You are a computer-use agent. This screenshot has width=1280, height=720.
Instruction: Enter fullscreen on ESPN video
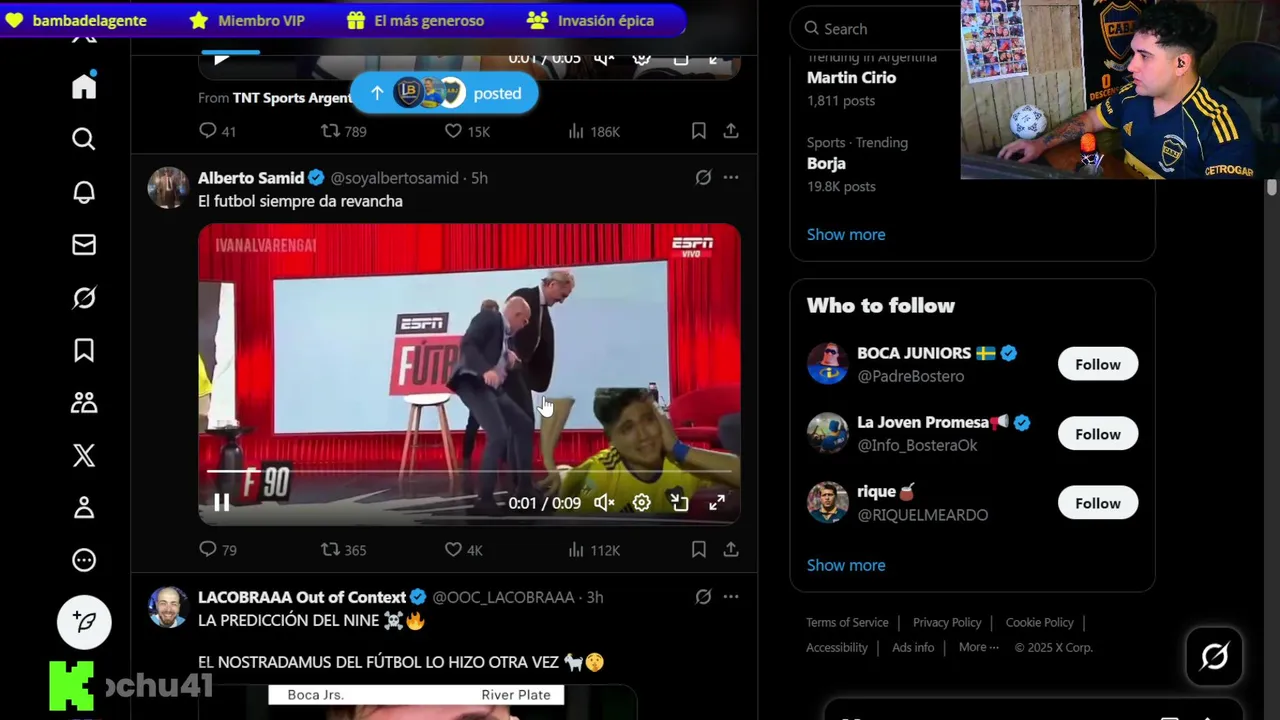pos(717,503)
